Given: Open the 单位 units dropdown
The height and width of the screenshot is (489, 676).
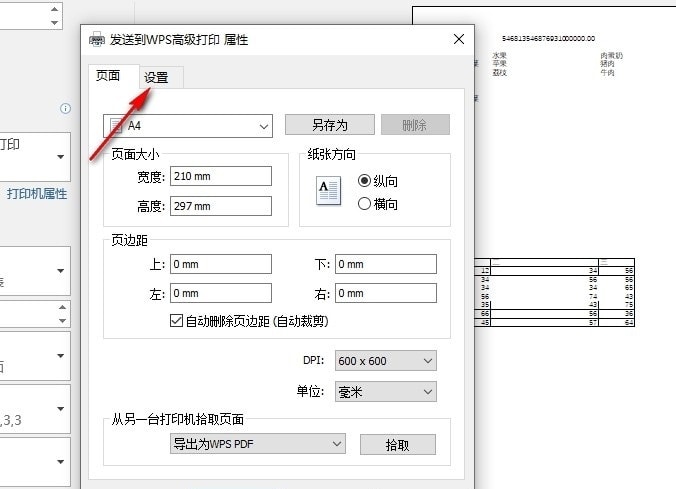Looking at the screenshot, I should pos(385,391).
